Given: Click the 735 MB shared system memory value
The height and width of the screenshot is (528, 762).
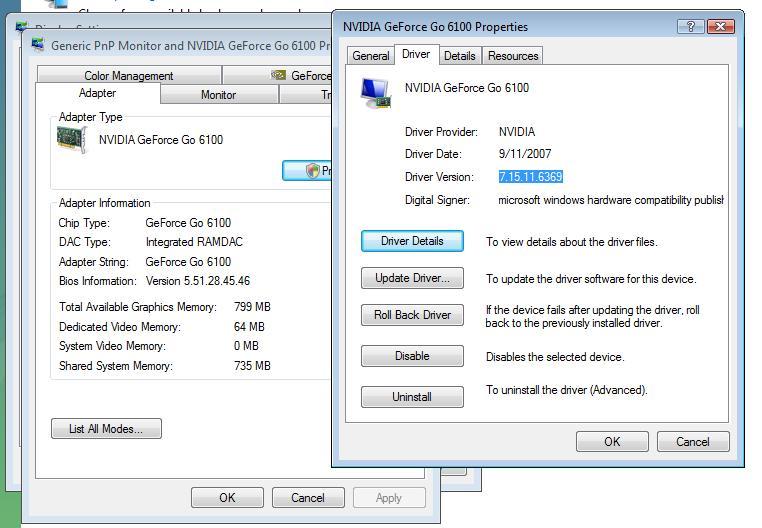Looking at the screenshot, I should click(252, 366).
